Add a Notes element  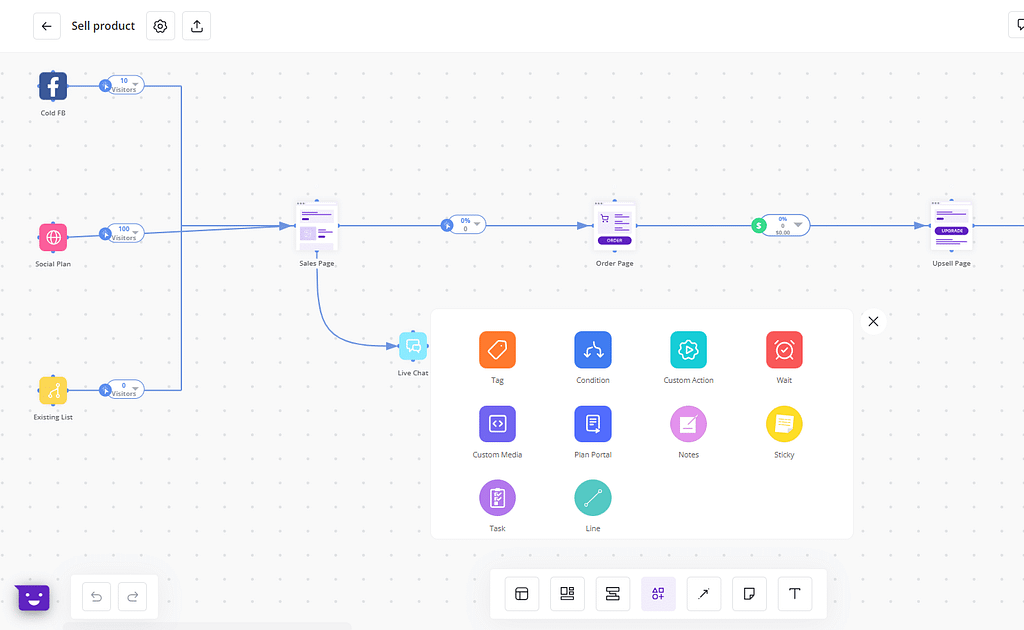click(x=688, y=424)
